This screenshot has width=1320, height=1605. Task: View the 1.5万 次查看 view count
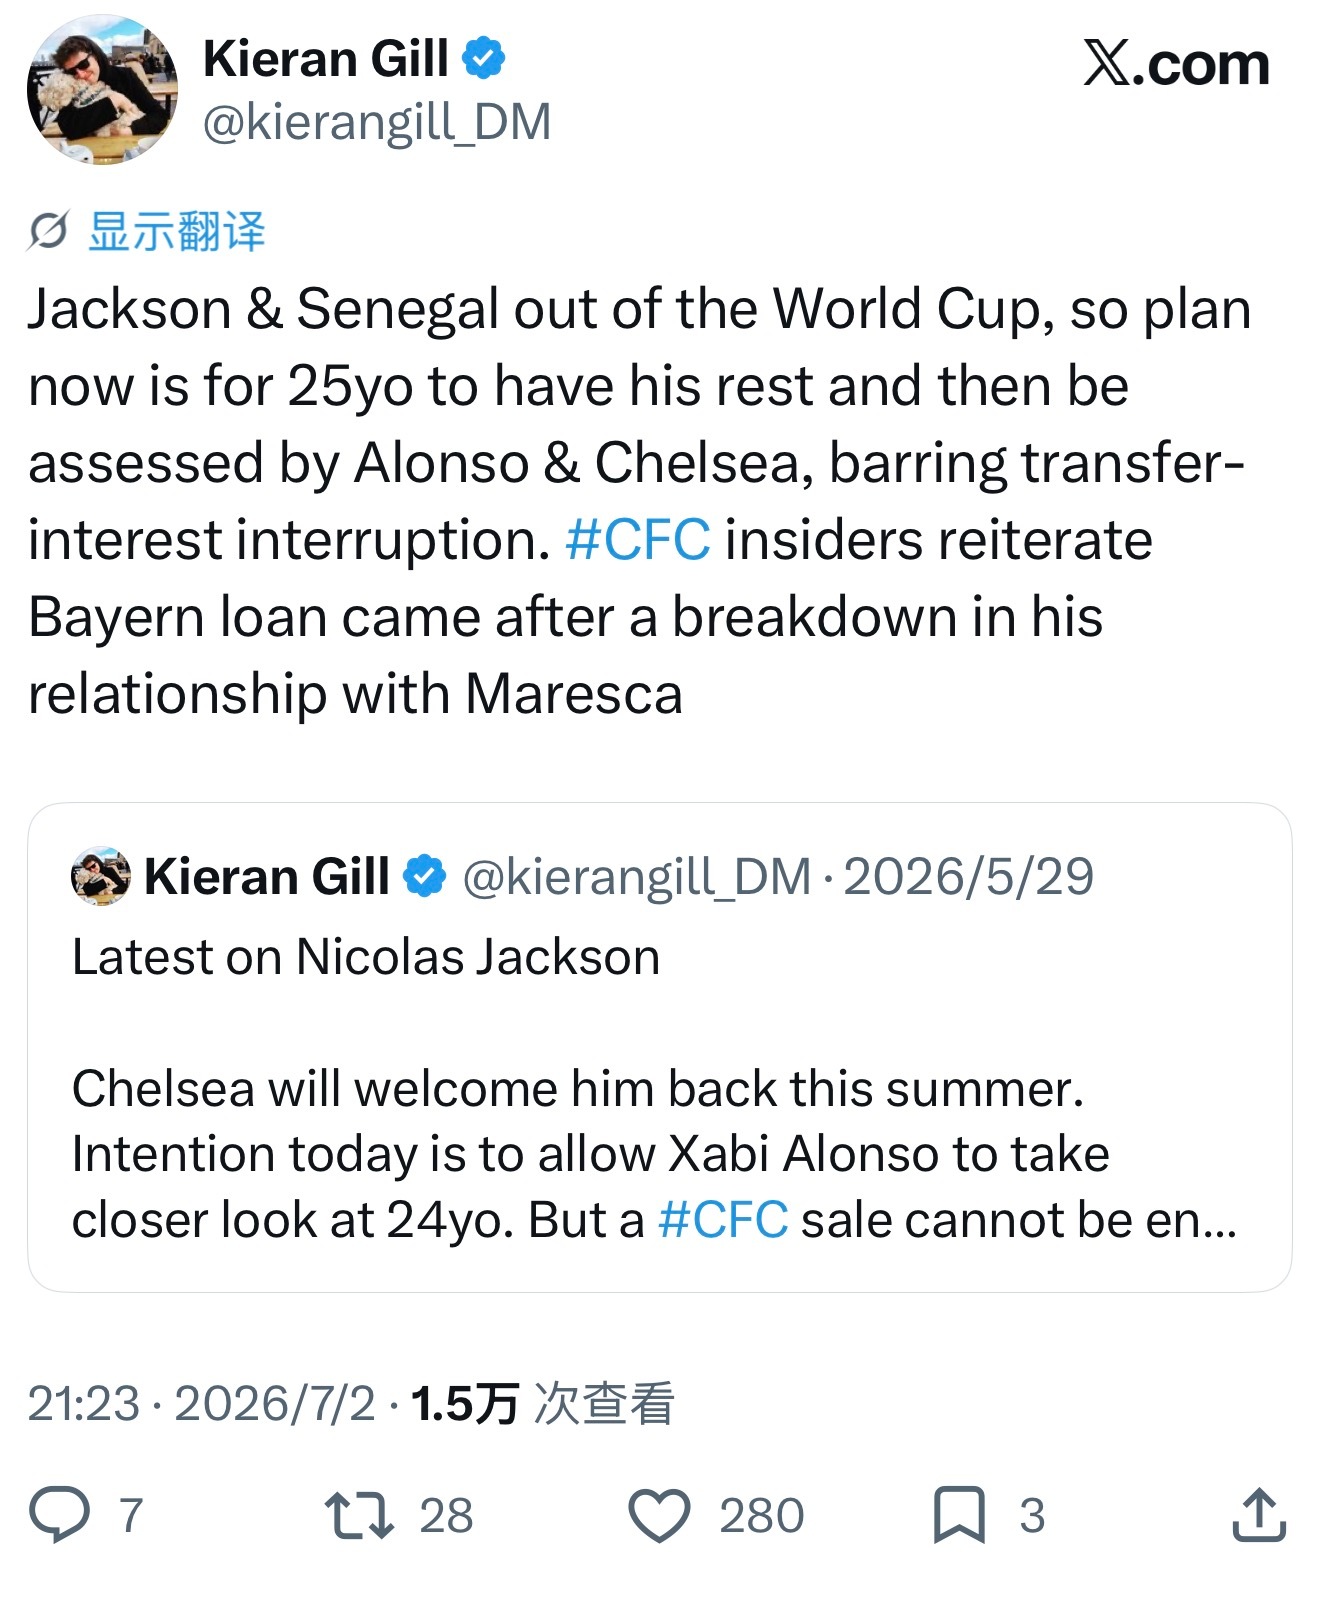[543, 1403]
